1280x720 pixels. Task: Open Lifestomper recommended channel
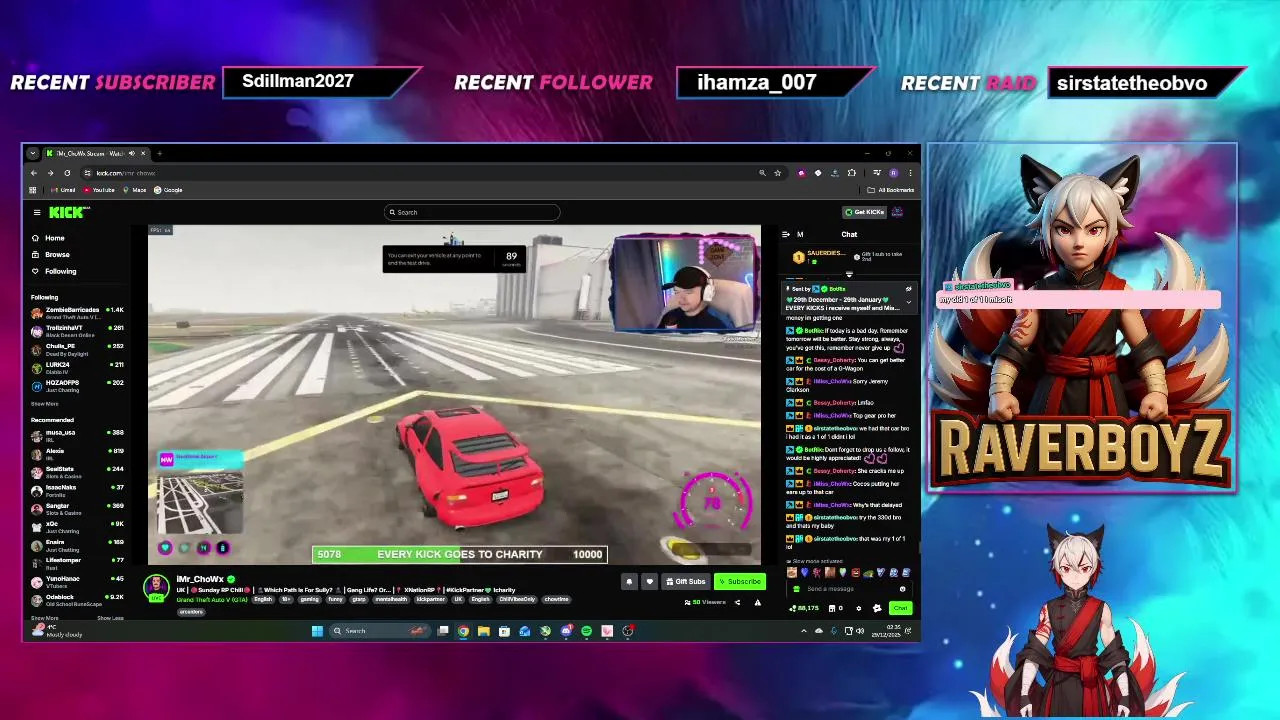78,562
